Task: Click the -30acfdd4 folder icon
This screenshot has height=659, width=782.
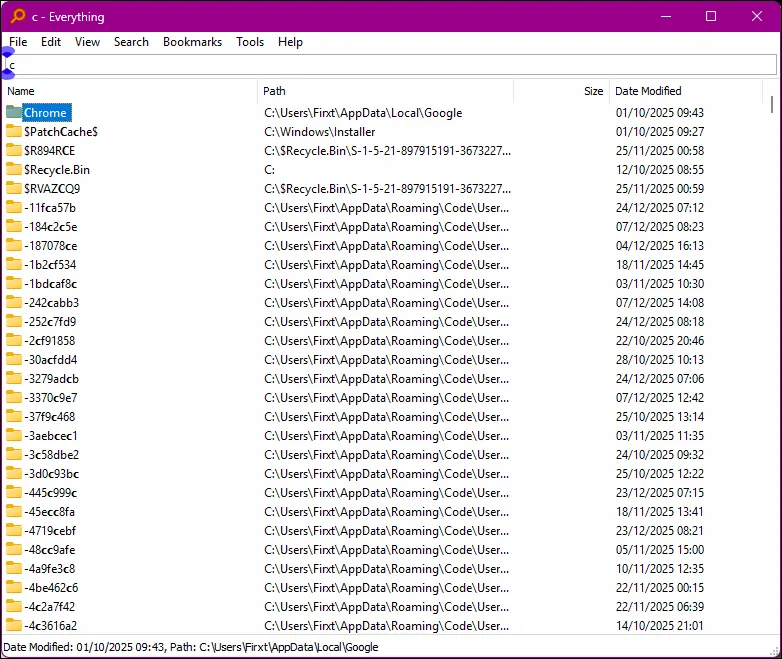Action: tap(14, 359)
